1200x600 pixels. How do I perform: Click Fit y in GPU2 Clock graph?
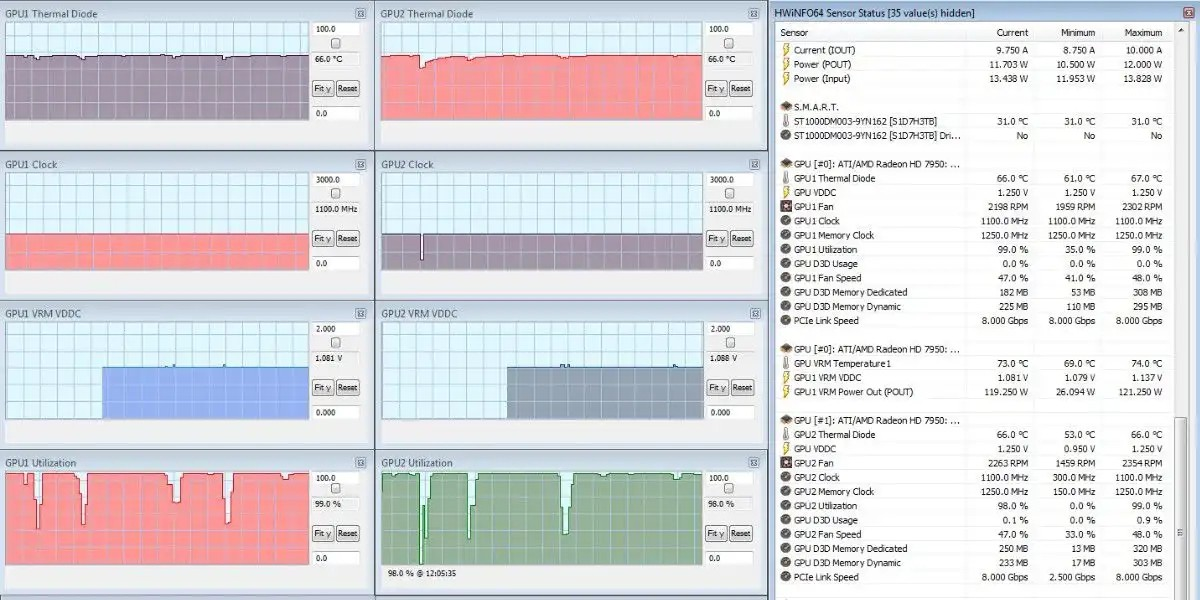coord(717,238)
